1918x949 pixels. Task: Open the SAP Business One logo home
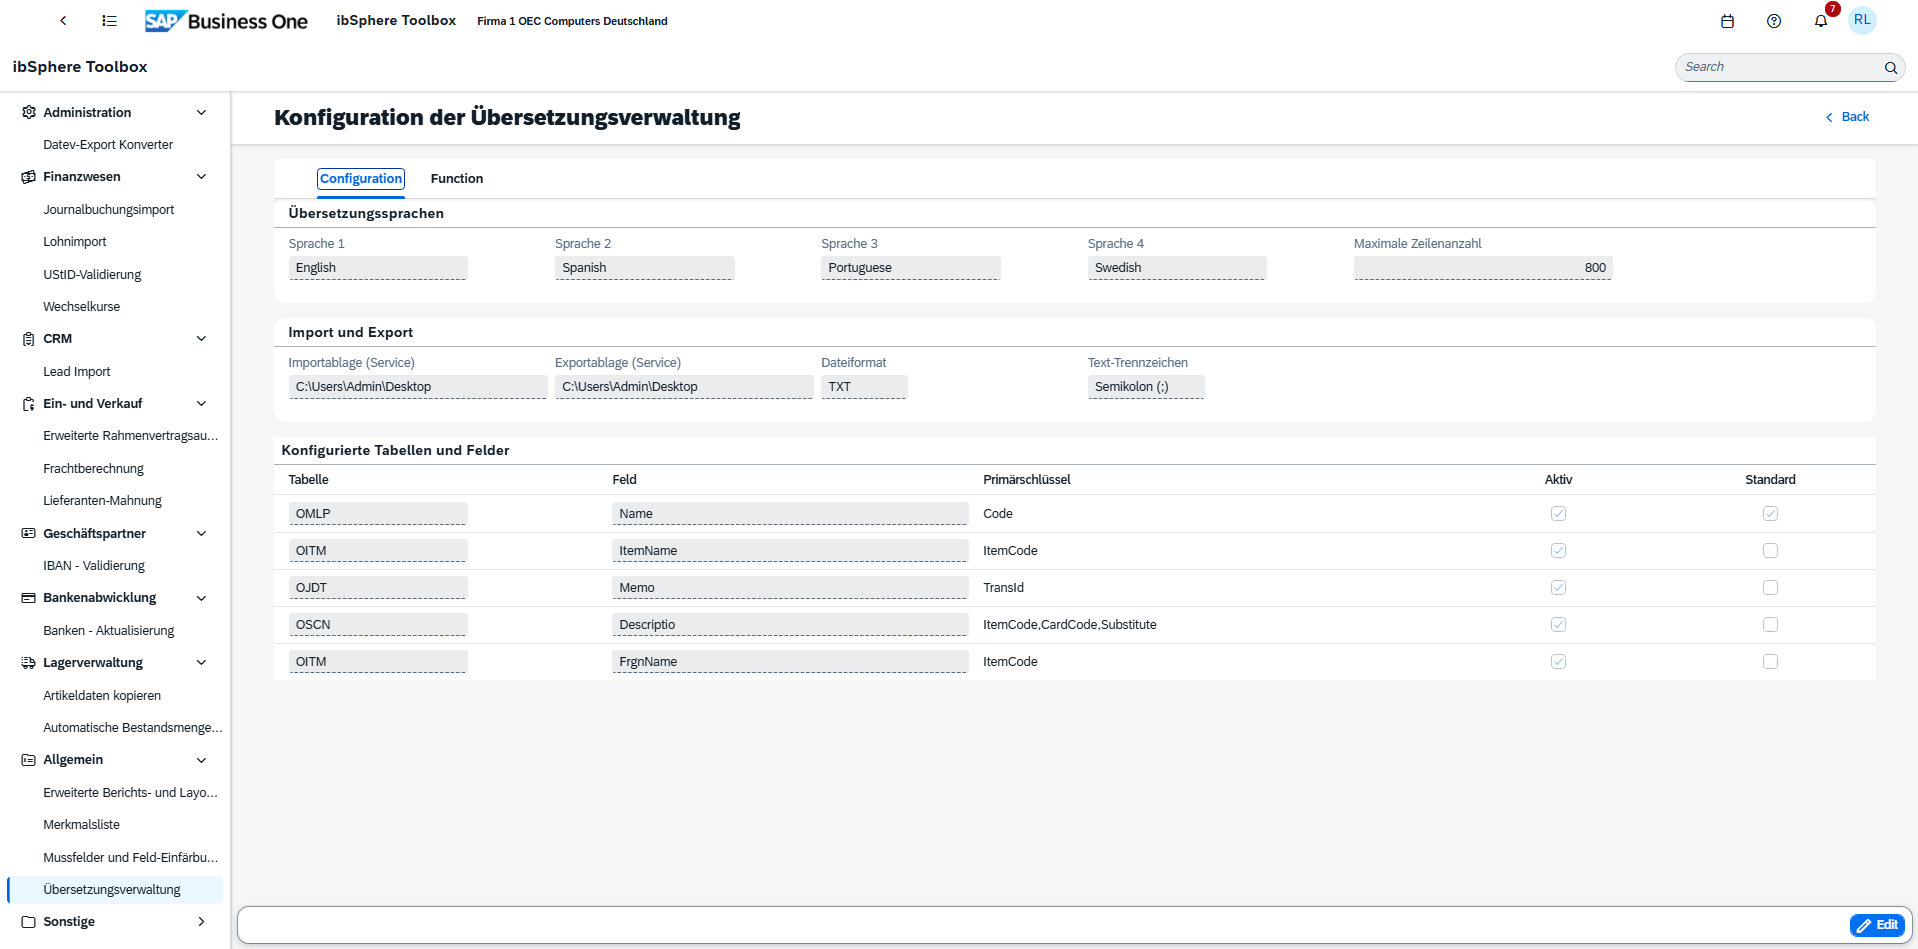[226, 21]
